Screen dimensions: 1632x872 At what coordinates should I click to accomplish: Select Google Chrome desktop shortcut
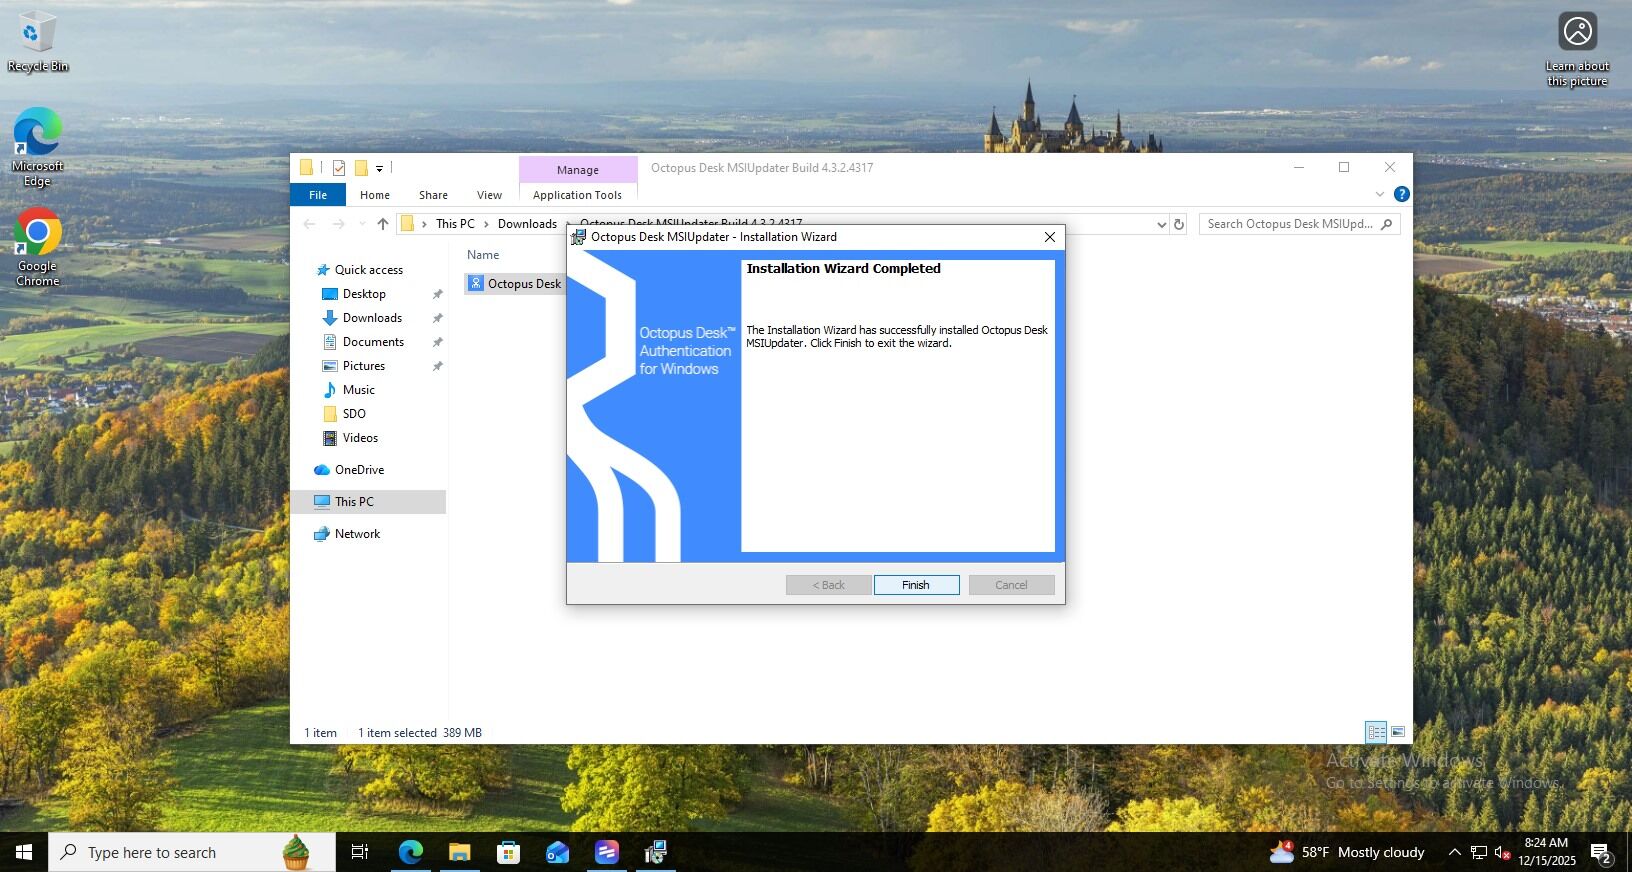tap(38, 247)
